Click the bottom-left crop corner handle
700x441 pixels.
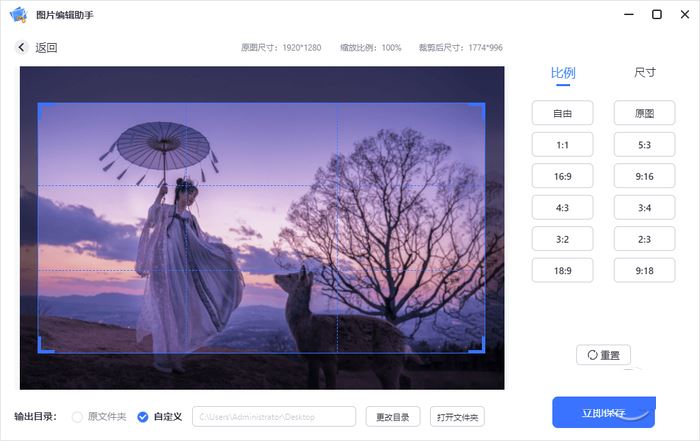(x=40, y=350)
